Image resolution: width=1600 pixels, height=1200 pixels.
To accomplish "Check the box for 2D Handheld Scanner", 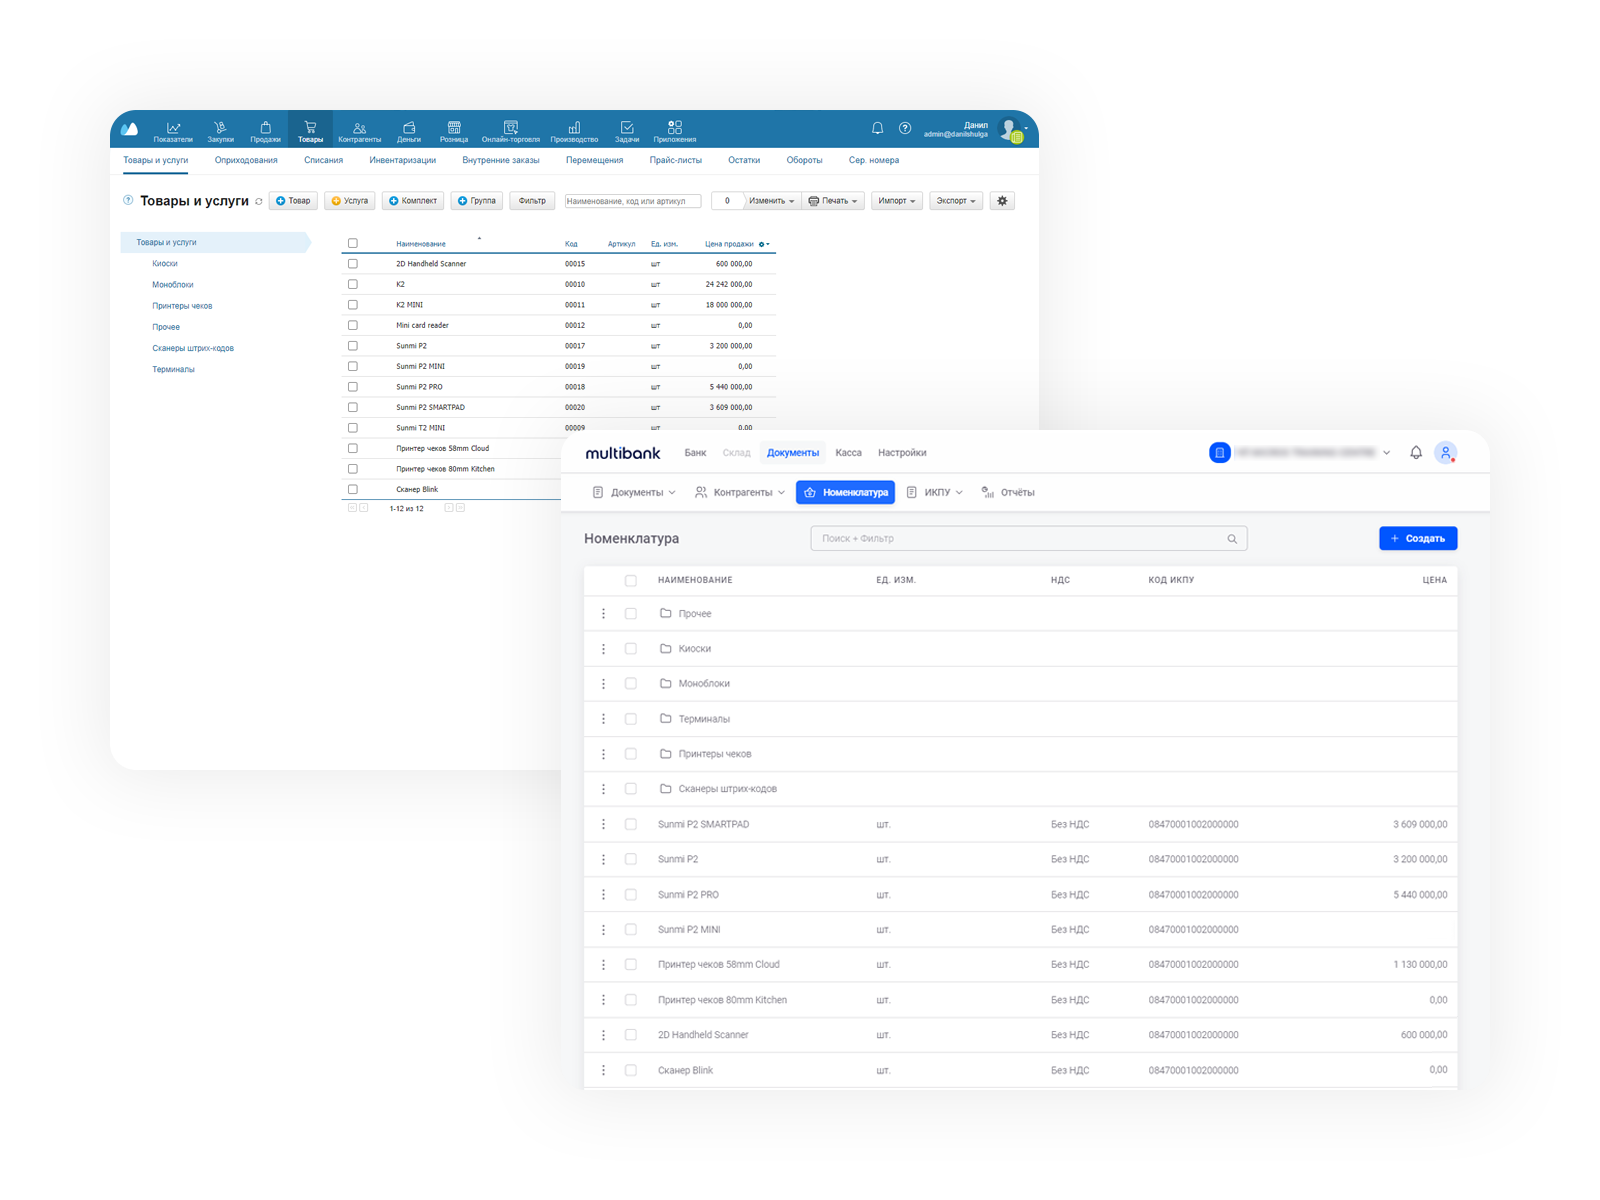I will tap(353, 264).
